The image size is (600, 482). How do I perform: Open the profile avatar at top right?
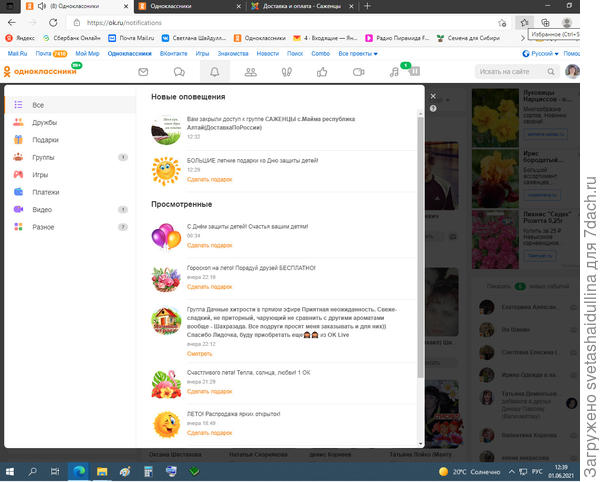click(572, 71)
